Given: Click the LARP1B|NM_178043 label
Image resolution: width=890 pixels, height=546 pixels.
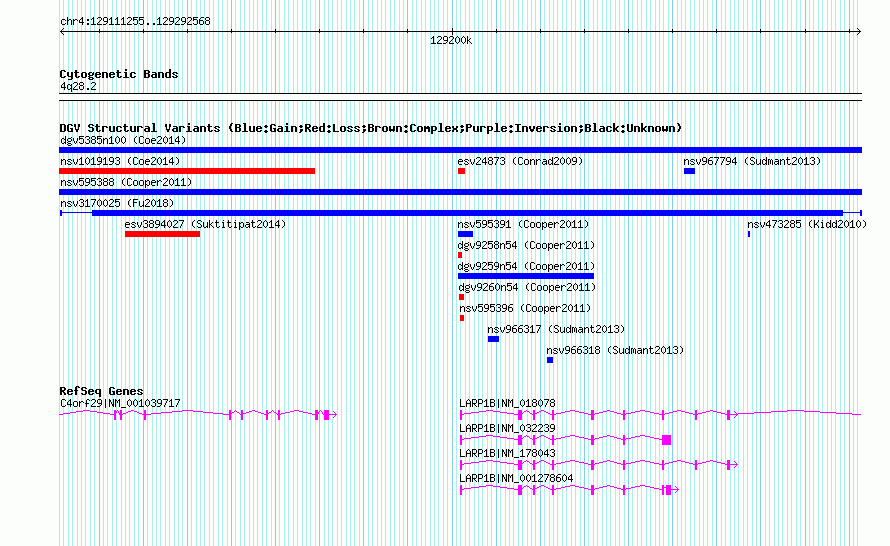Looking at the screenshot, I should pyautogui.click(x=507, y=453).
